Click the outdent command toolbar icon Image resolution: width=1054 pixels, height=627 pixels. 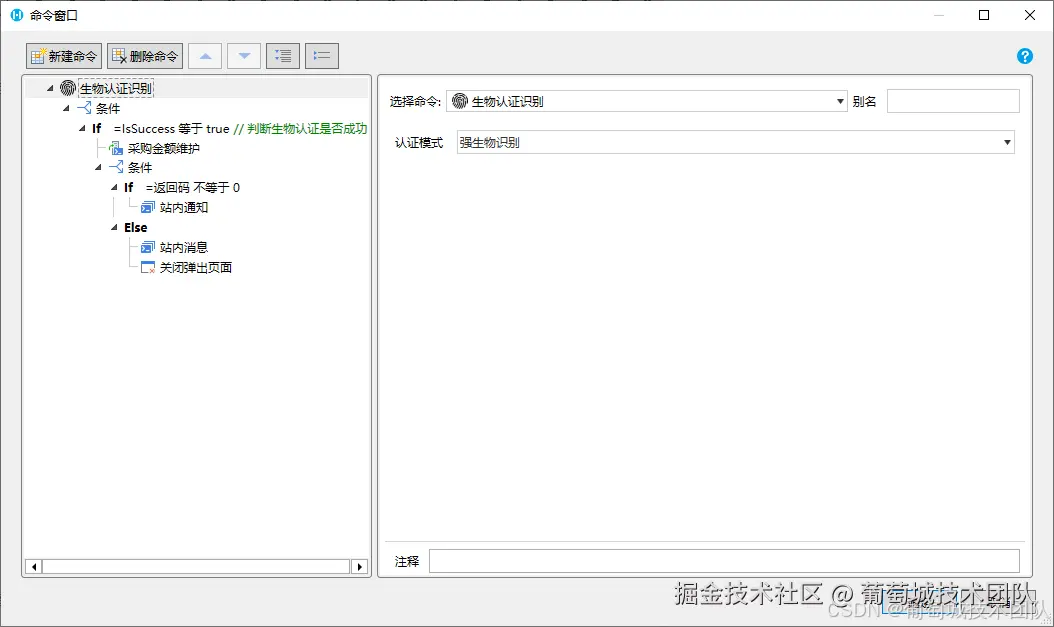[320, 55]
